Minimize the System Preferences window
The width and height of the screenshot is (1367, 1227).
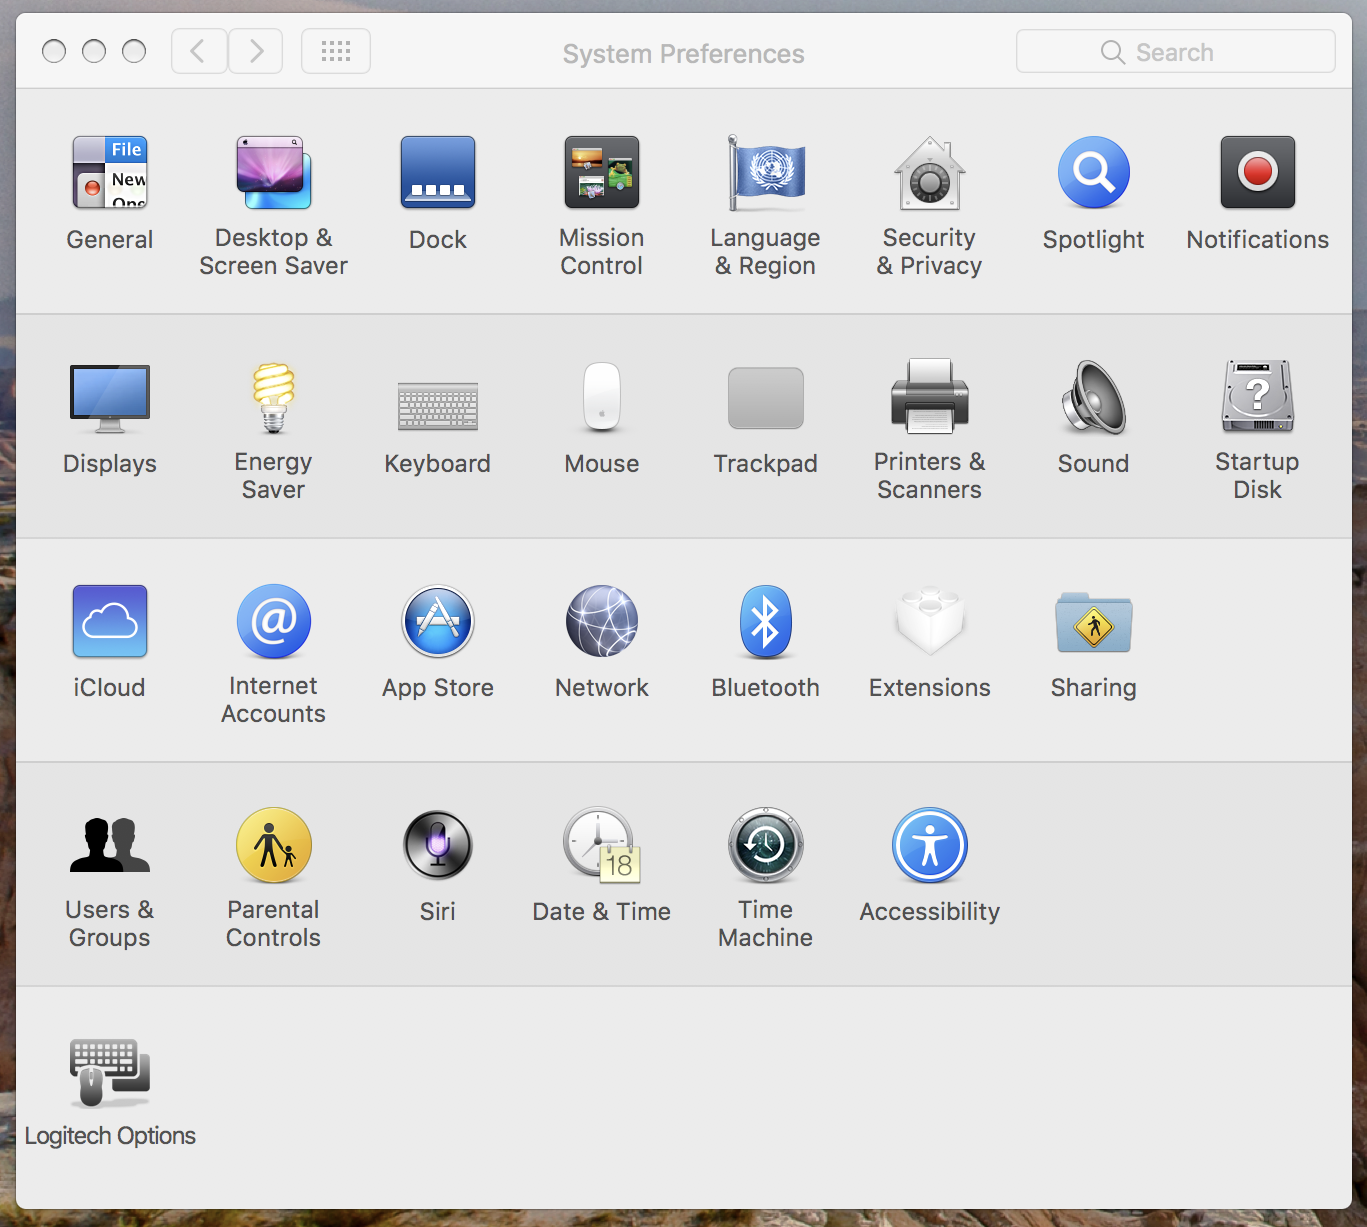coord(94,51)
